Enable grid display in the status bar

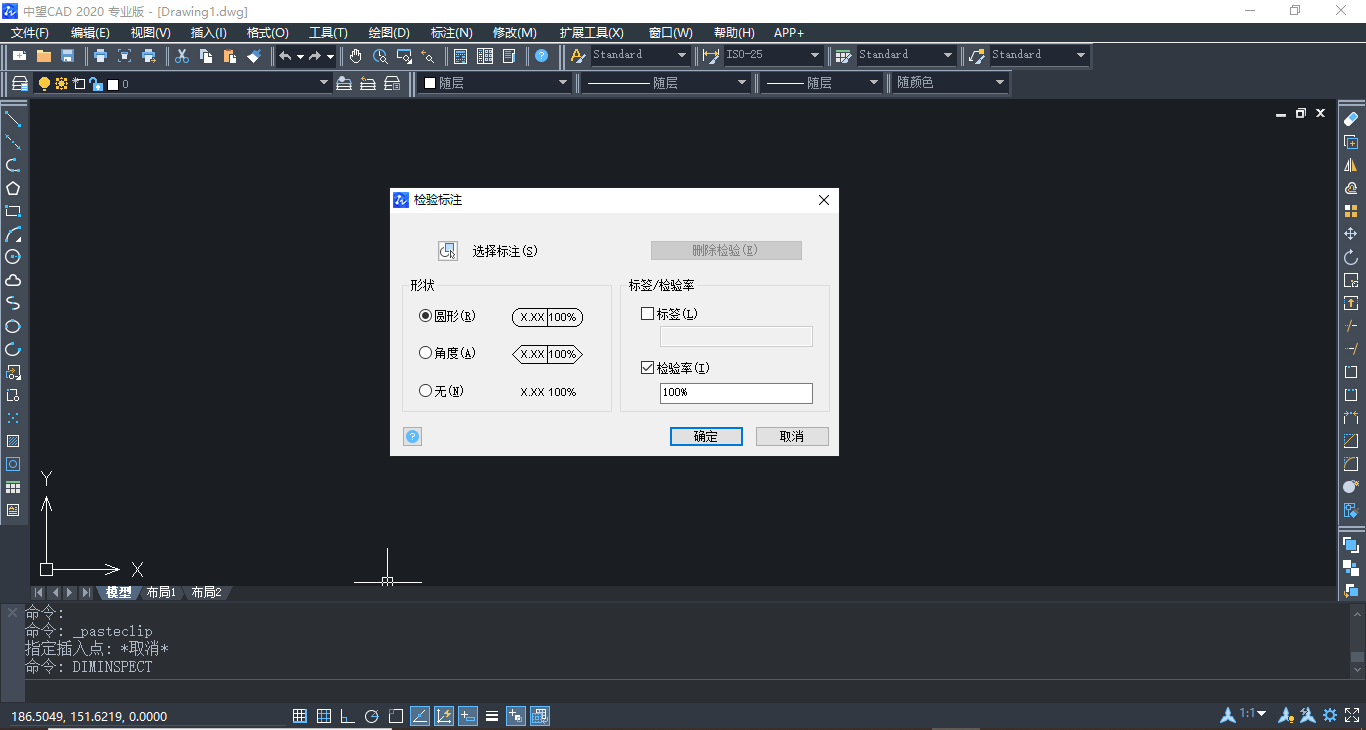[323, 715]
